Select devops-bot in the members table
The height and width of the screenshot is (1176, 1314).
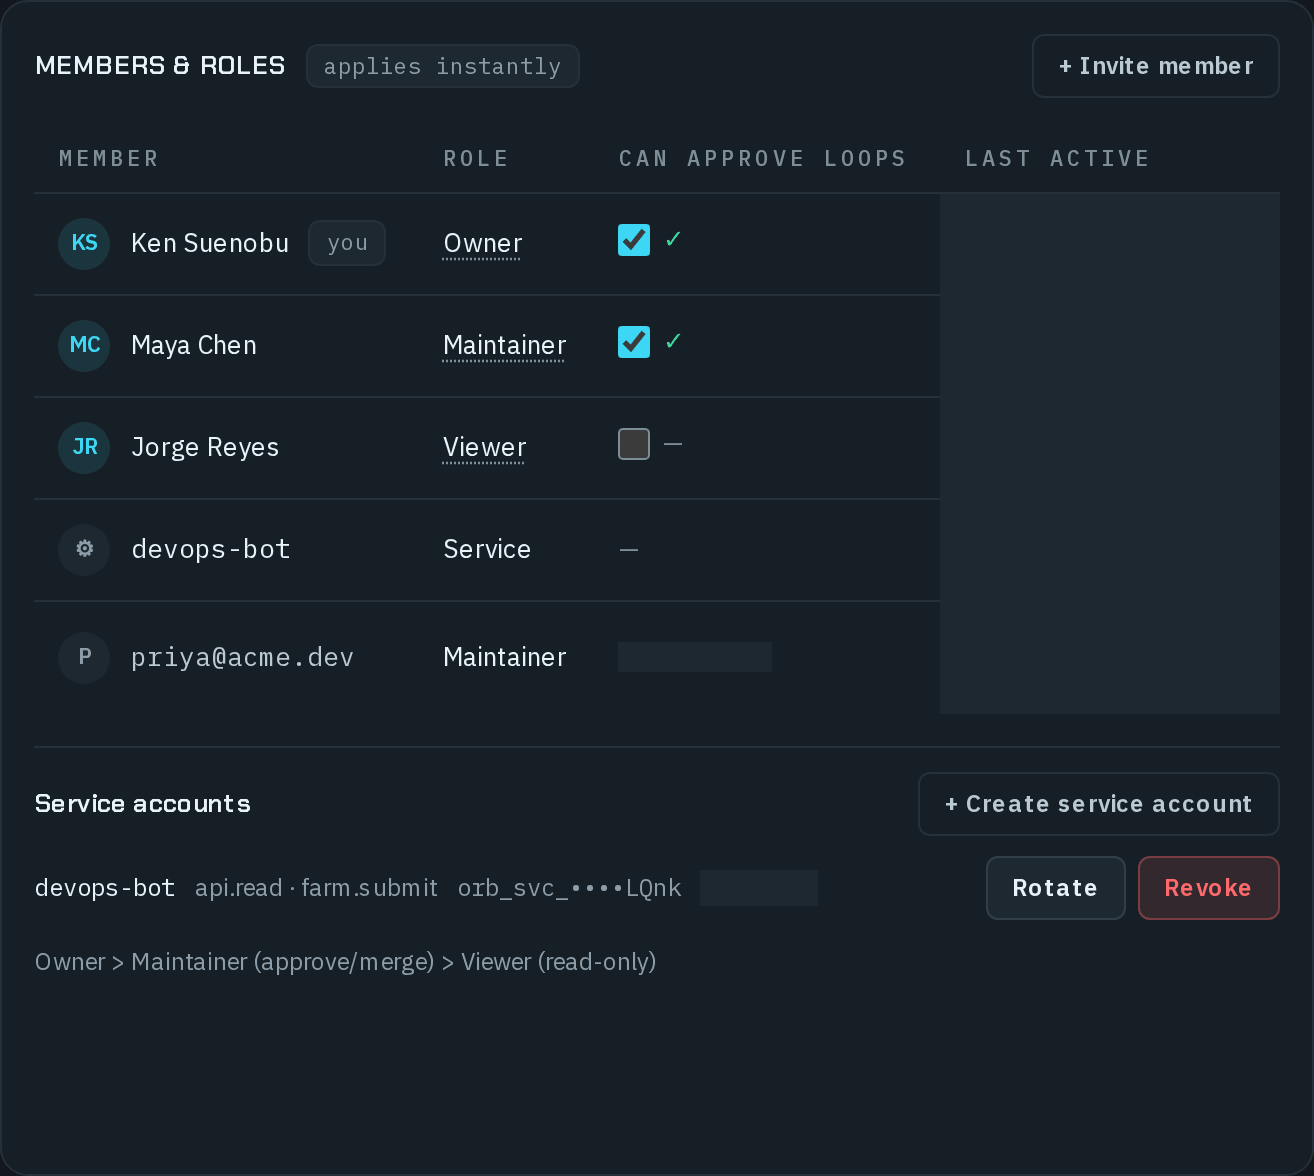[211, 549]
